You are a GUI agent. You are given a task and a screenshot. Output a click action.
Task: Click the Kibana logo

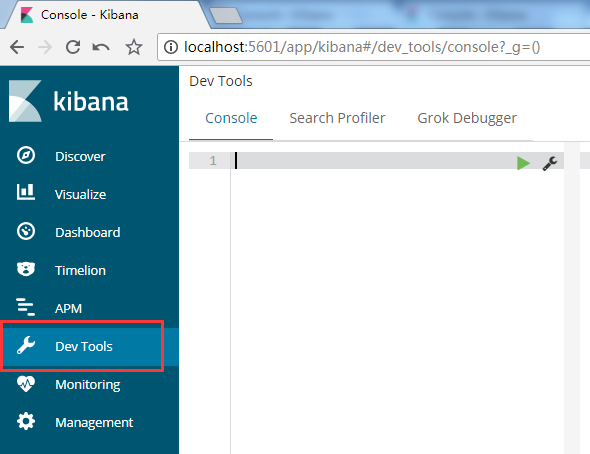(68, 101)
